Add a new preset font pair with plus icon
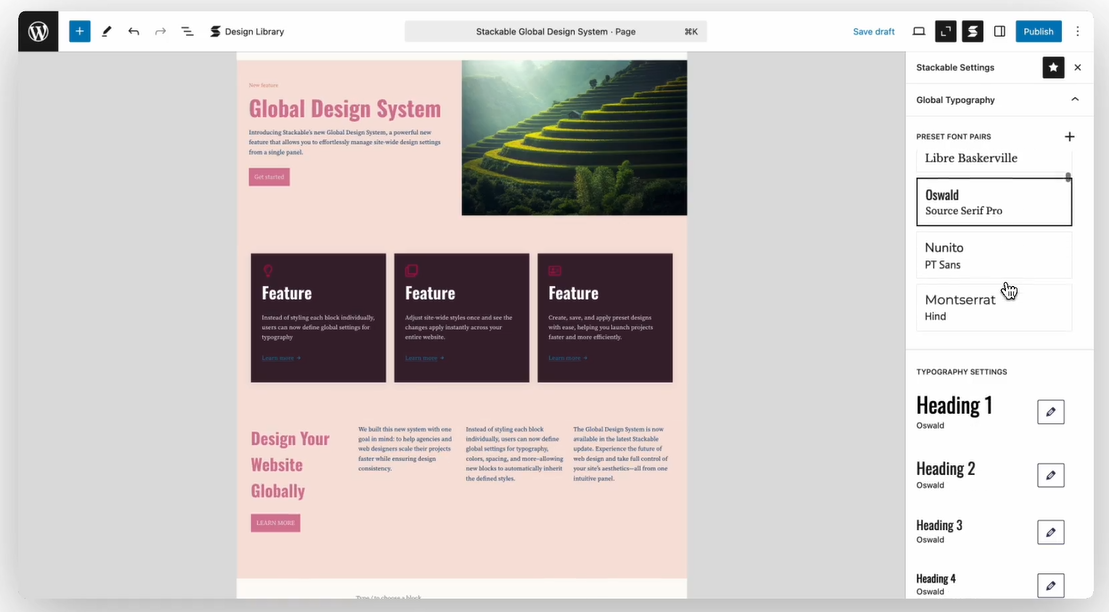This screenshot has width=1109, height=612. 1069,136
